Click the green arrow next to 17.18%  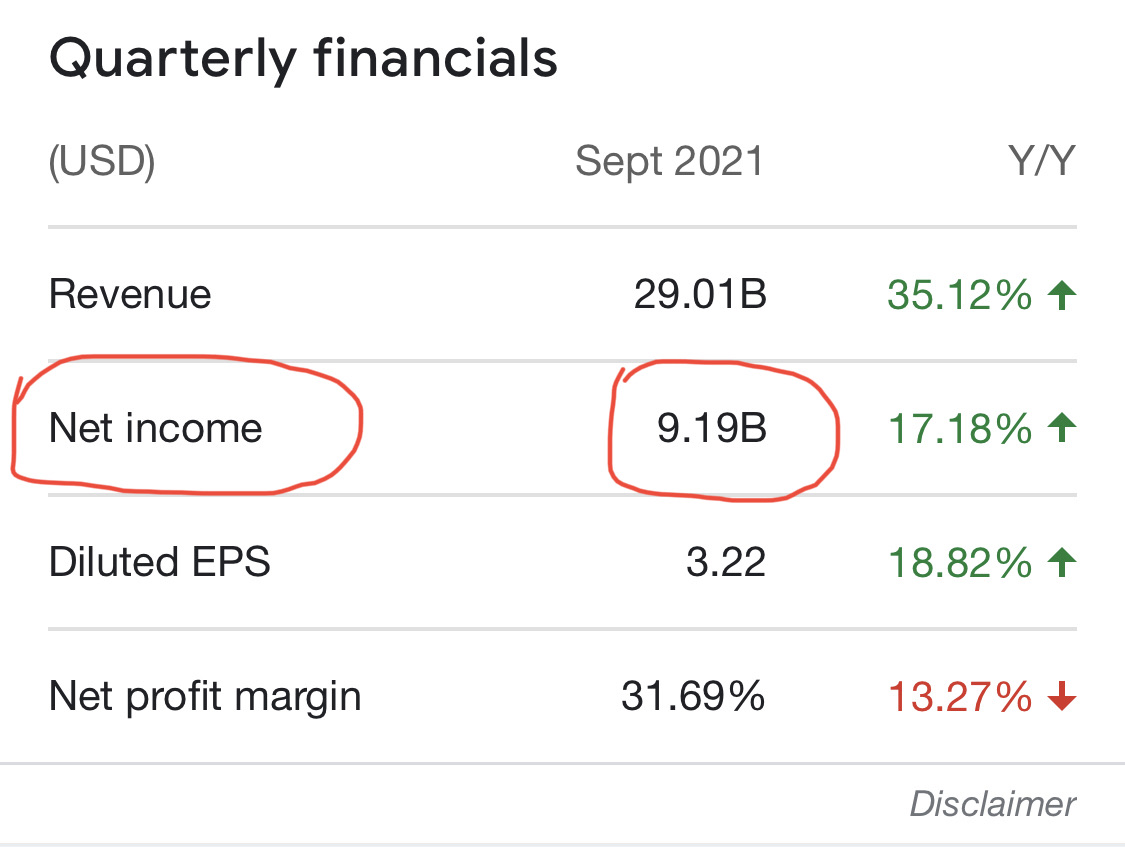tap(1061, 429)
